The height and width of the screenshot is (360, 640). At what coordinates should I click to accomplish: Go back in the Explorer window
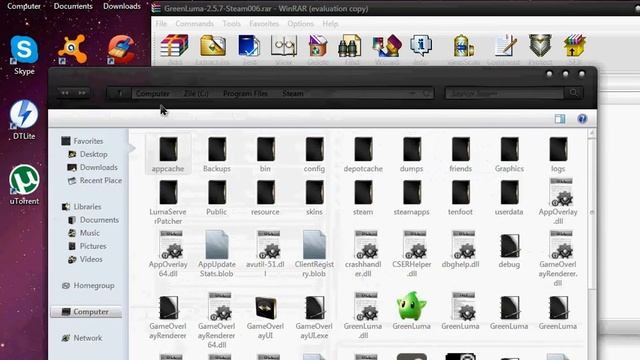point(65,93)
